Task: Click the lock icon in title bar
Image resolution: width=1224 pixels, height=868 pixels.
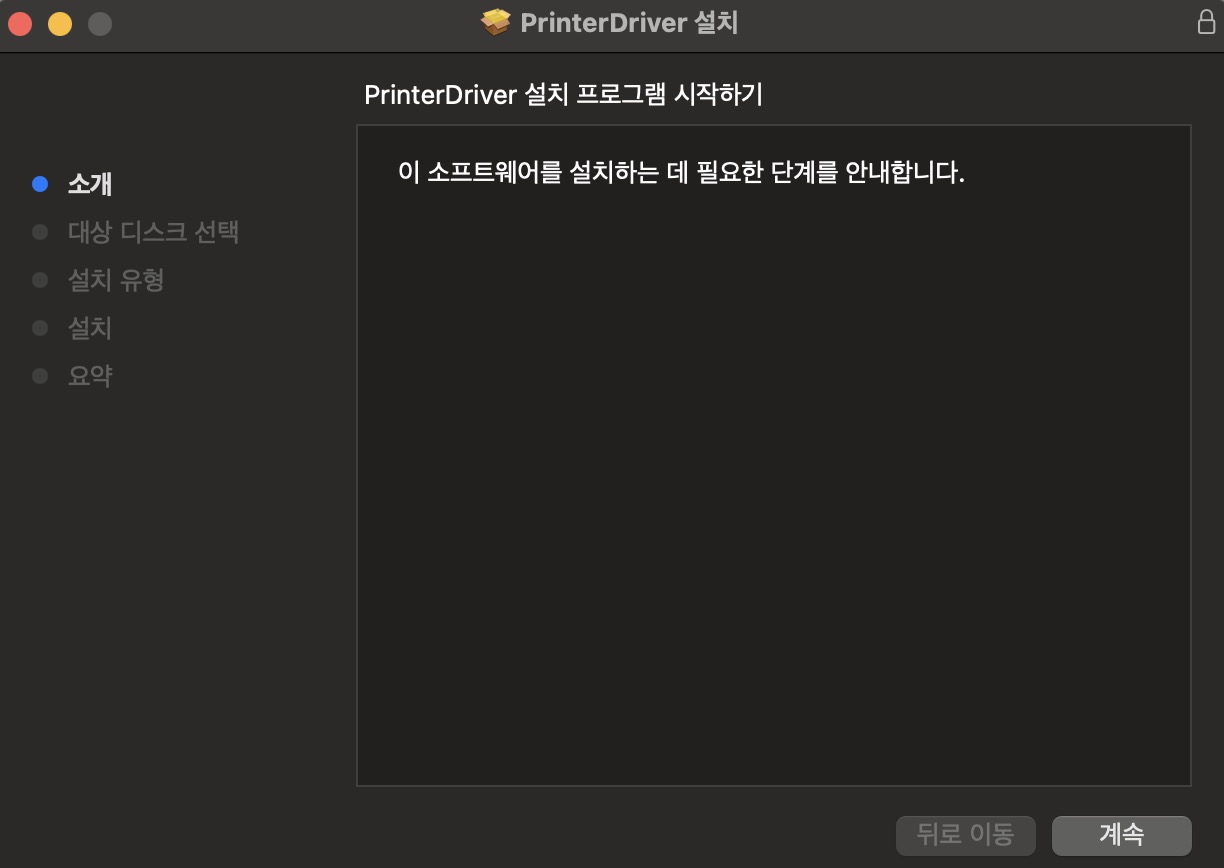Action: tap(1206, 22)
